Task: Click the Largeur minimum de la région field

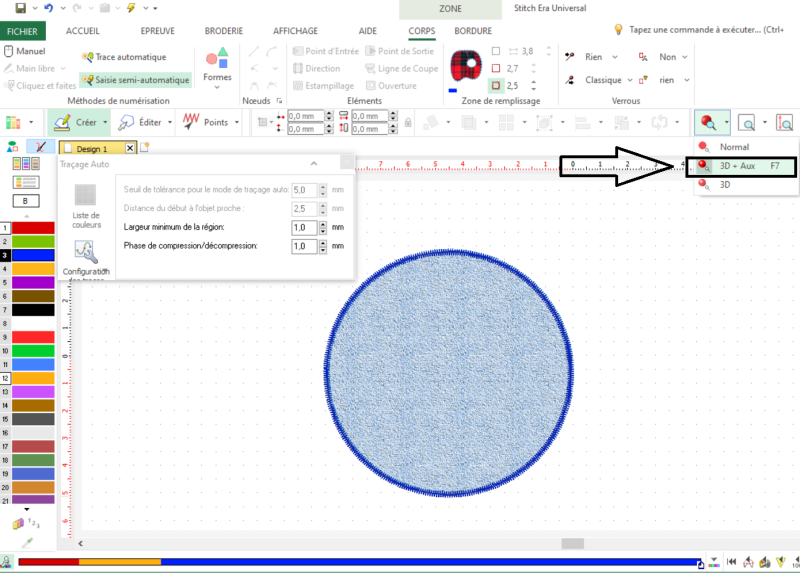Action: (x=307, y=227)
